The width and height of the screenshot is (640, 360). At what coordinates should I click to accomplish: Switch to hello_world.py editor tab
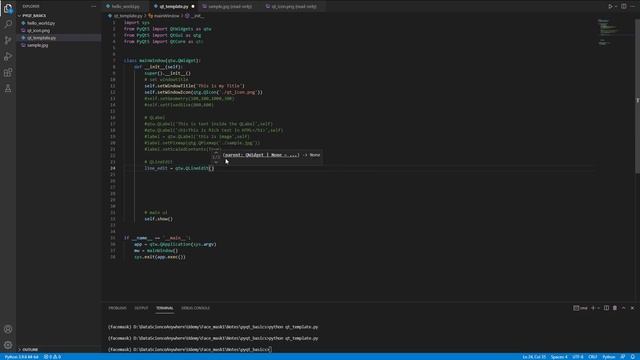[126, 7]
